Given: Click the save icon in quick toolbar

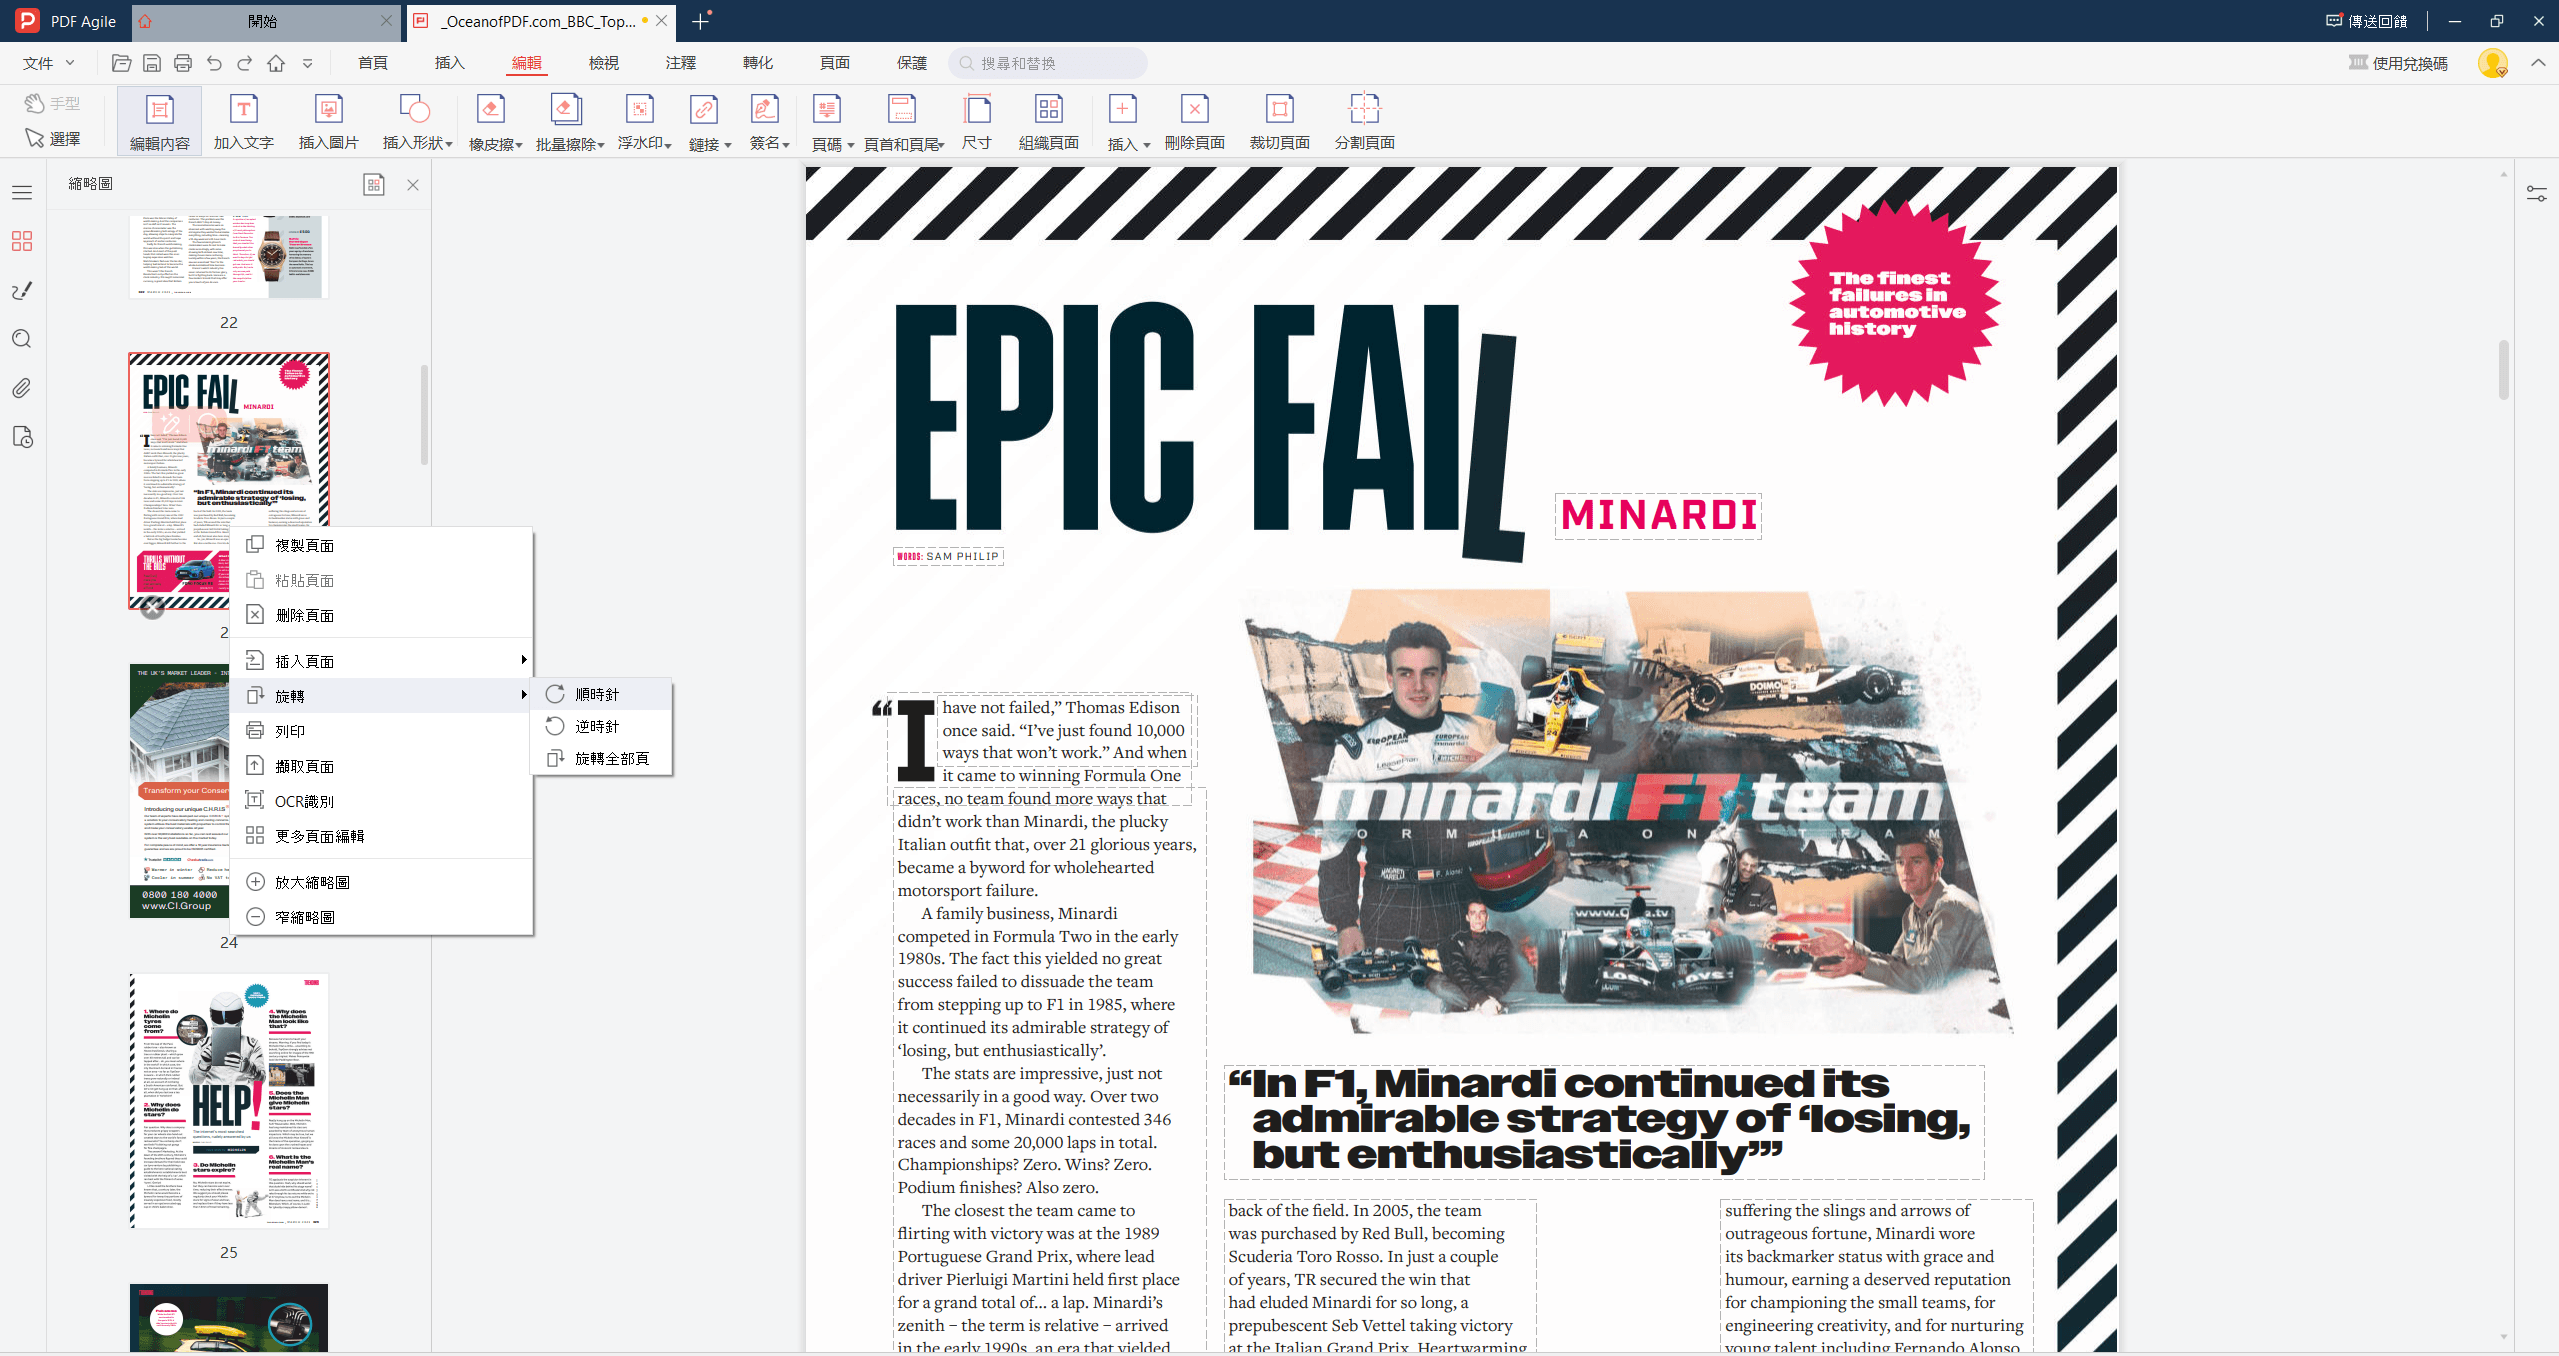Looking at the screenshot, I should click(x=152, y=63).
